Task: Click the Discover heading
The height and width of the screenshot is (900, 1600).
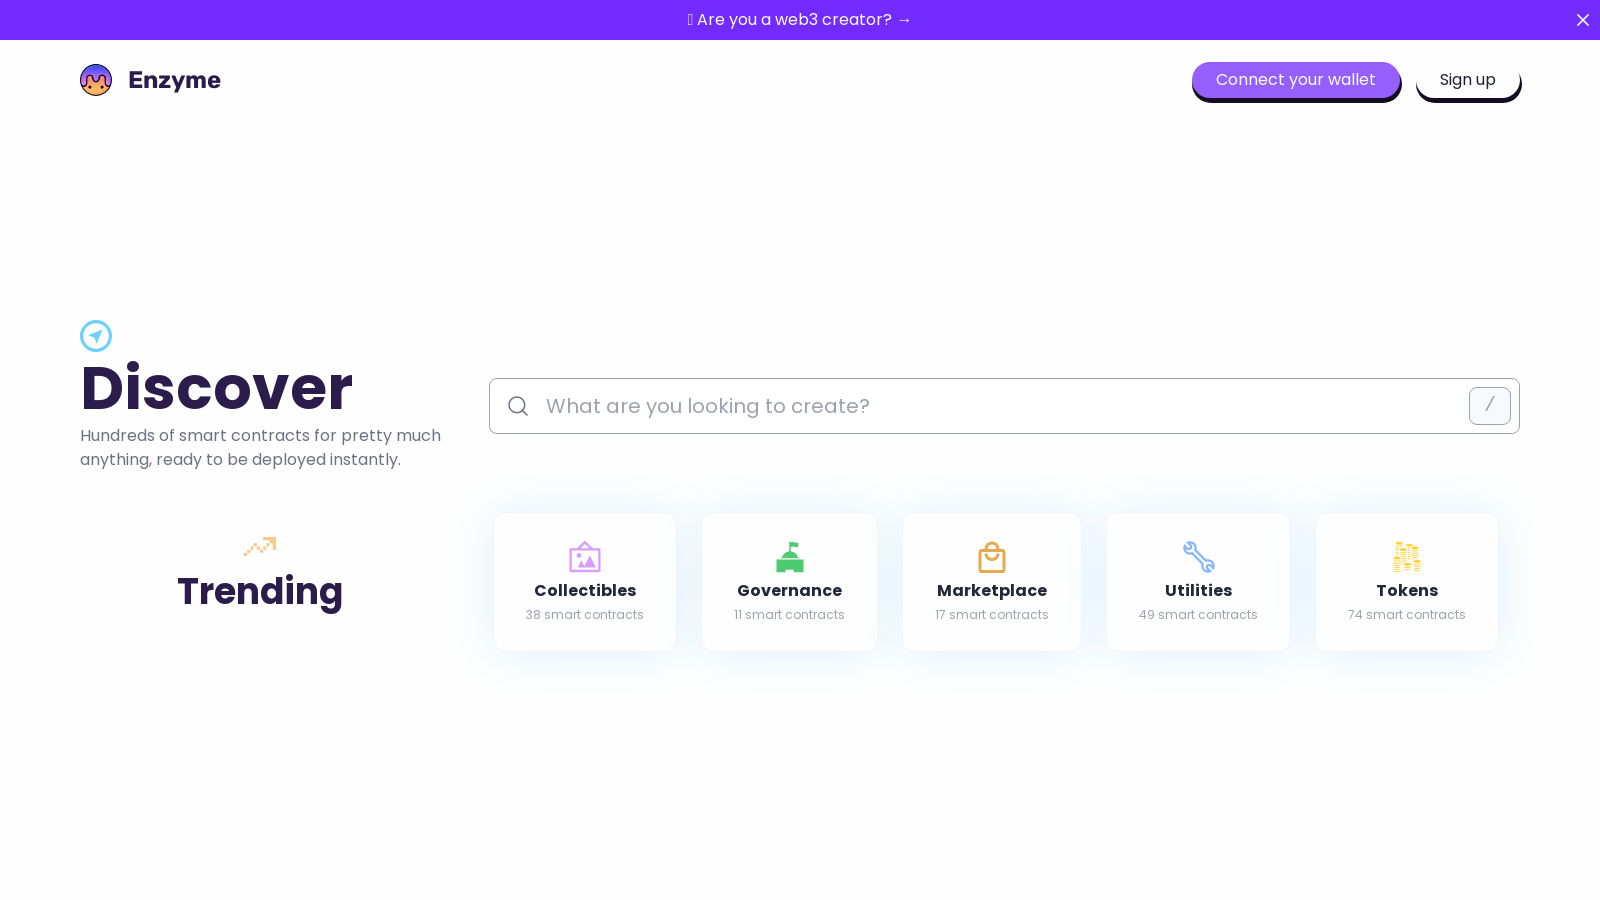Action: click(217, 388)
